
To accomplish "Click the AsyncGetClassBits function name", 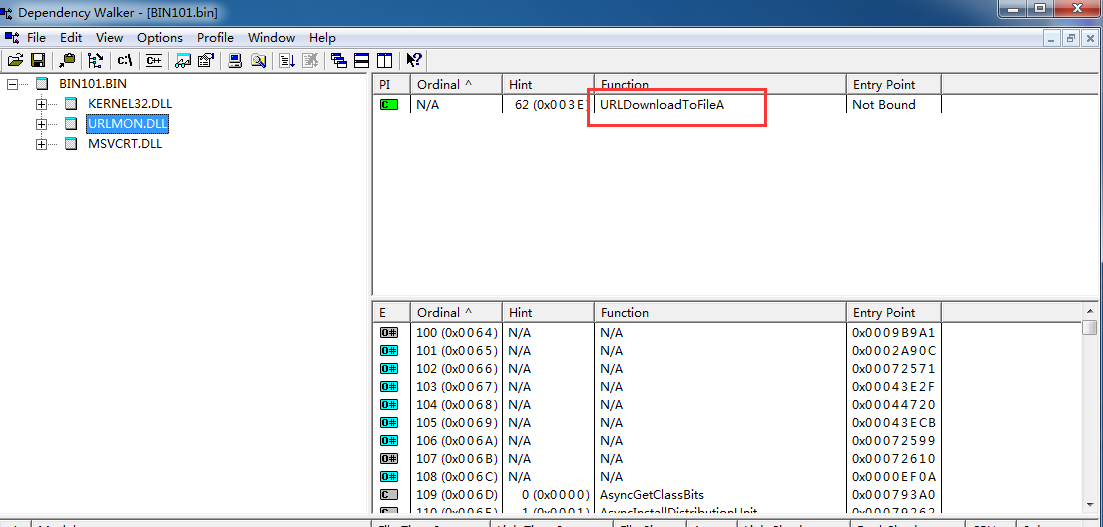I will tap(652, 495).
